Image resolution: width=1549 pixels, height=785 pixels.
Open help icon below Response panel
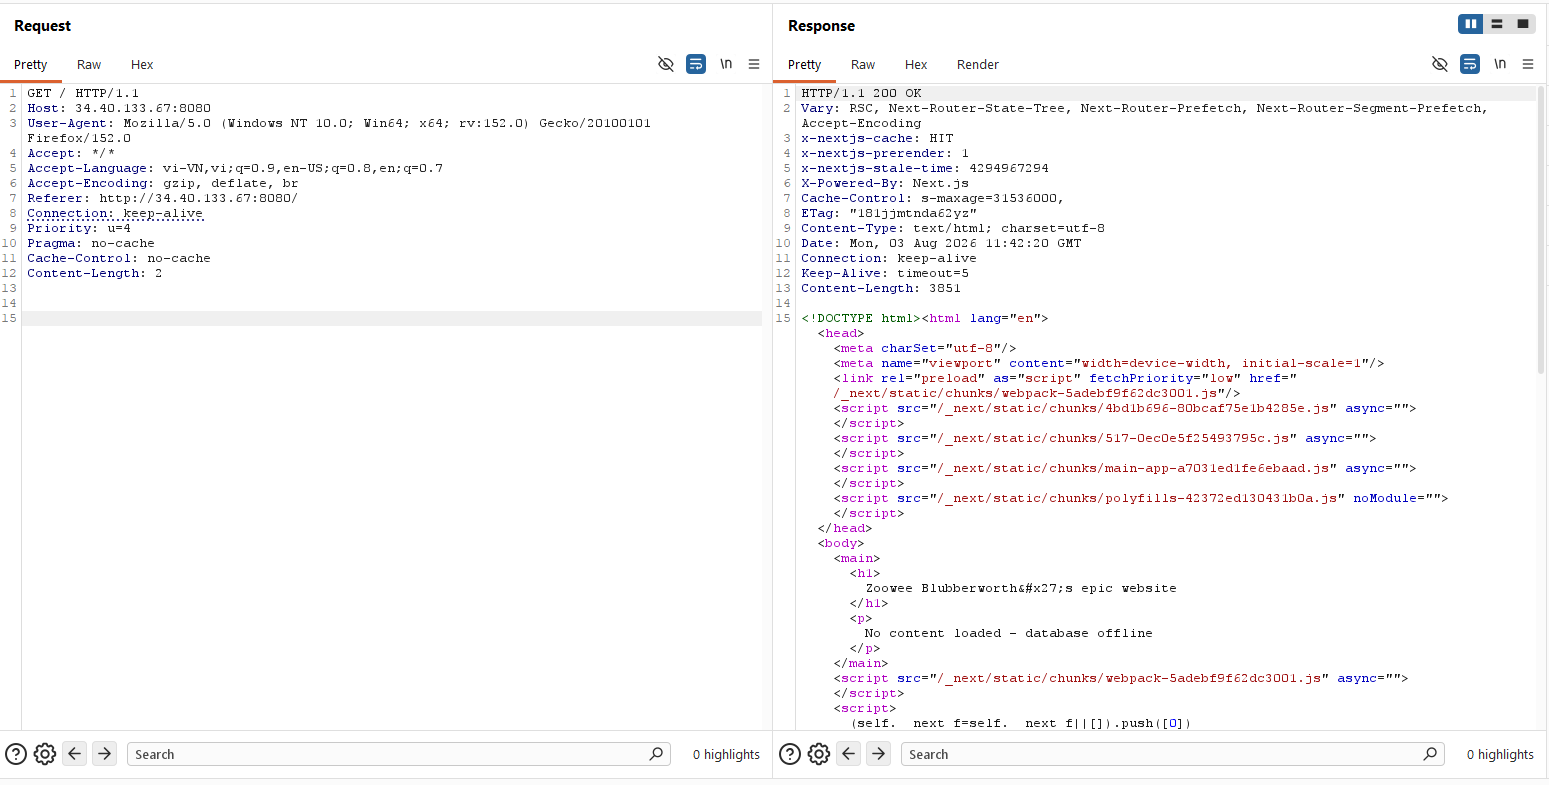790,754
